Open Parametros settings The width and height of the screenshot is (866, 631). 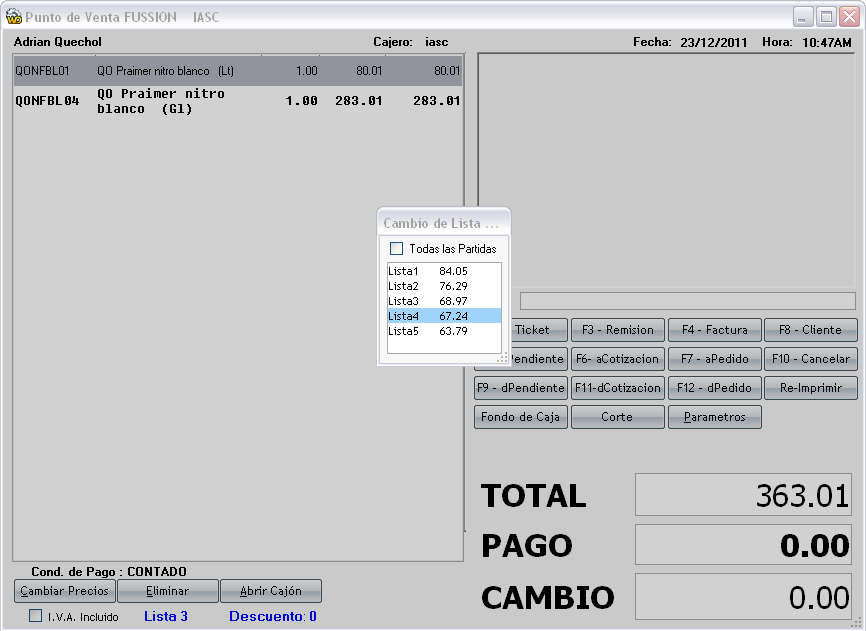[x=715, y=417]
